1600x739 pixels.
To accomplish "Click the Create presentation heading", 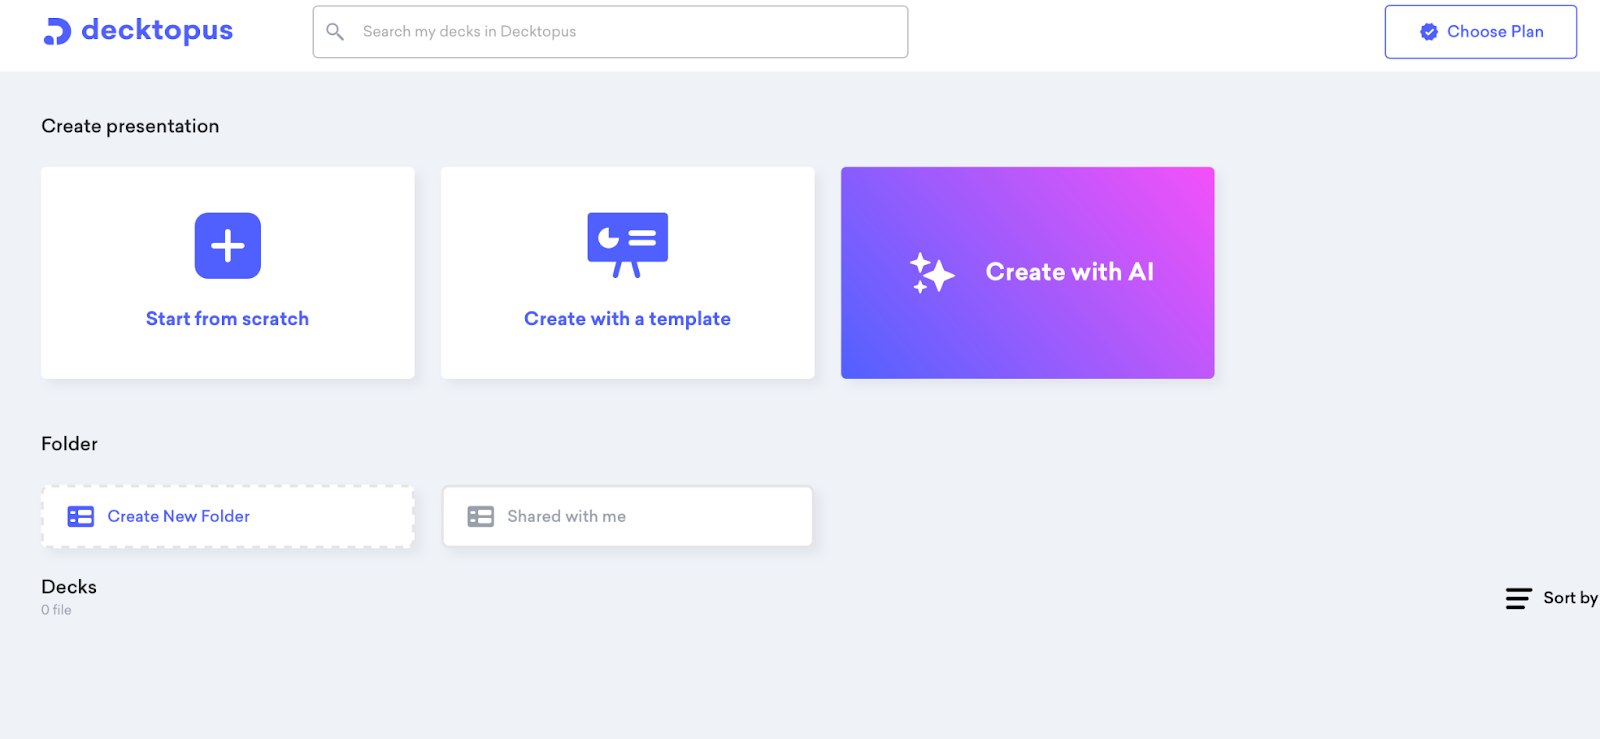I will pyautogui.click(x=130, y=126).
